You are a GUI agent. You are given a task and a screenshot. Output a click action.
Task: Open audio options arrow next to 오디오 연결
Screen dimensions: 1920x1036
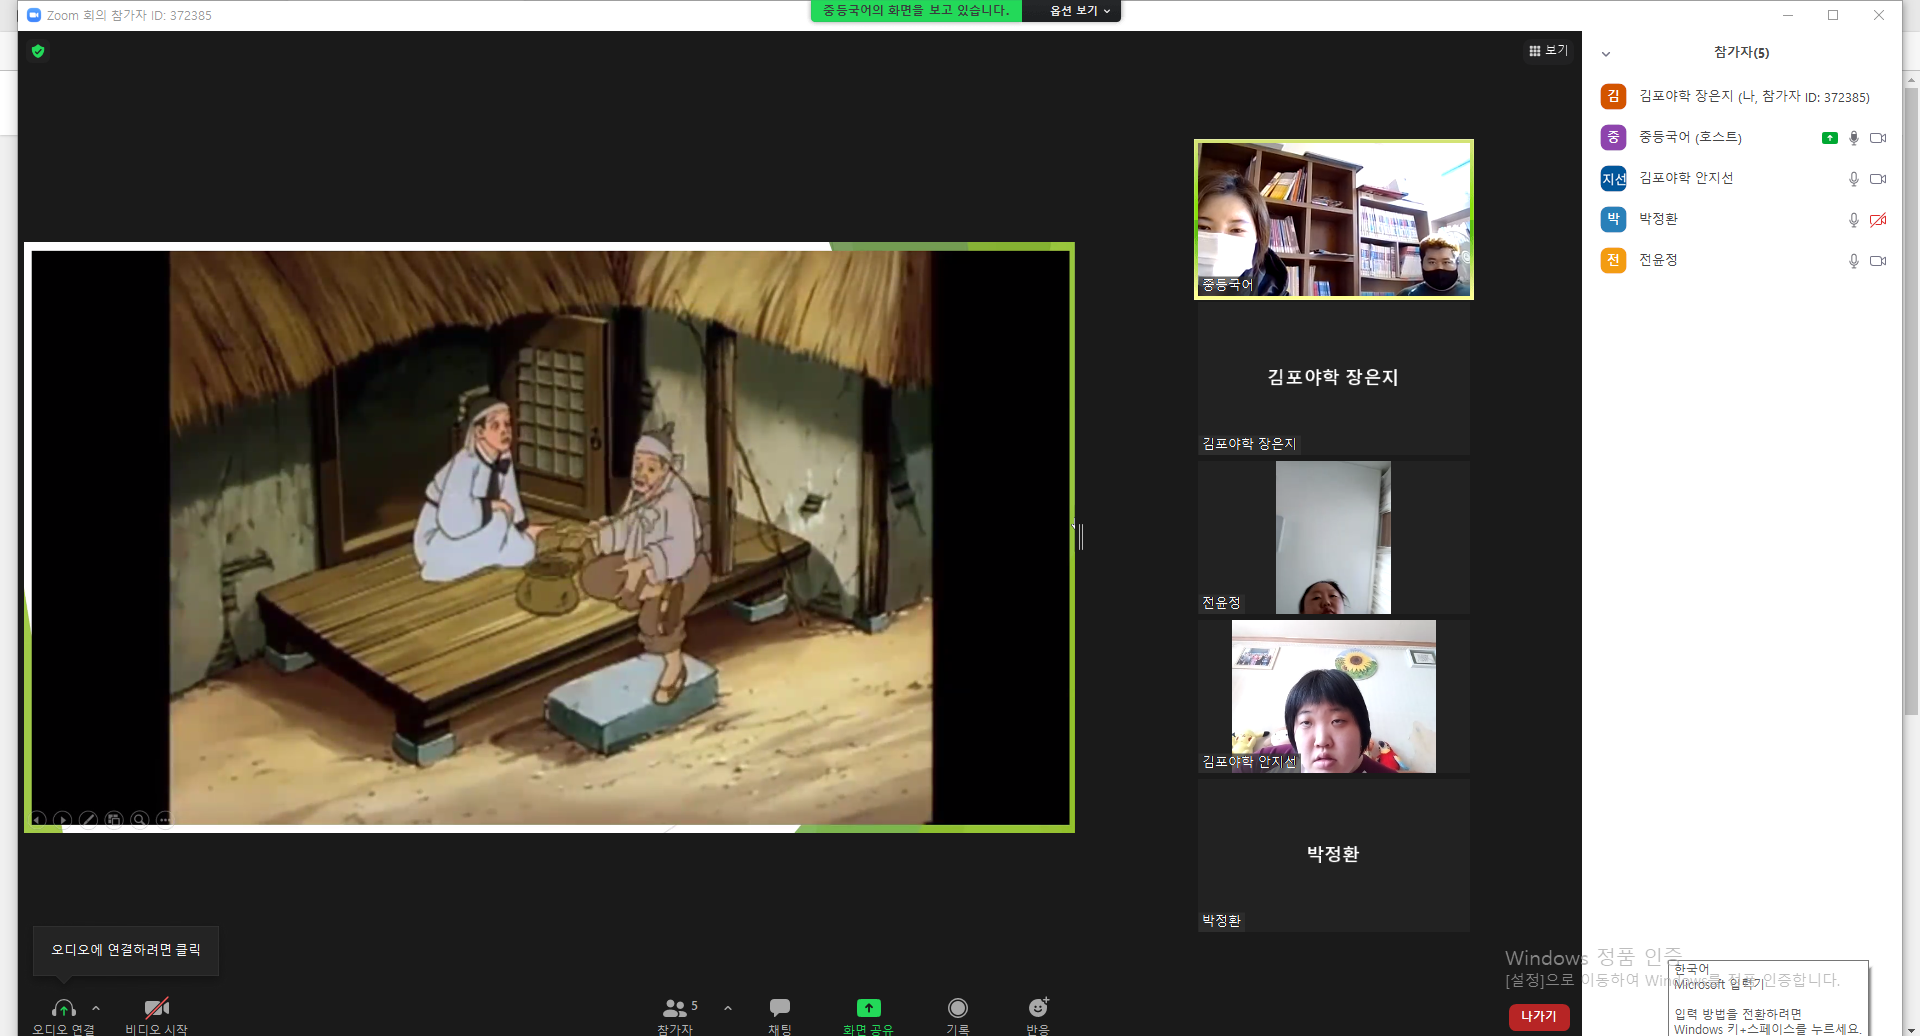coord(96,1008)
